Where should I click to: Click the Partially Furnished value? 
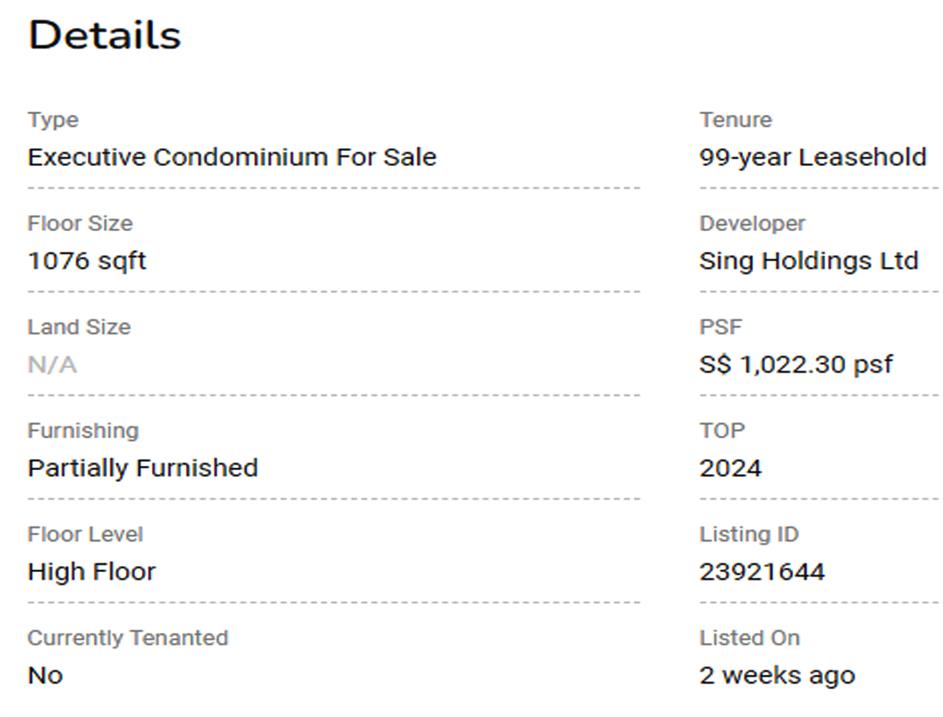click(143, 468)
